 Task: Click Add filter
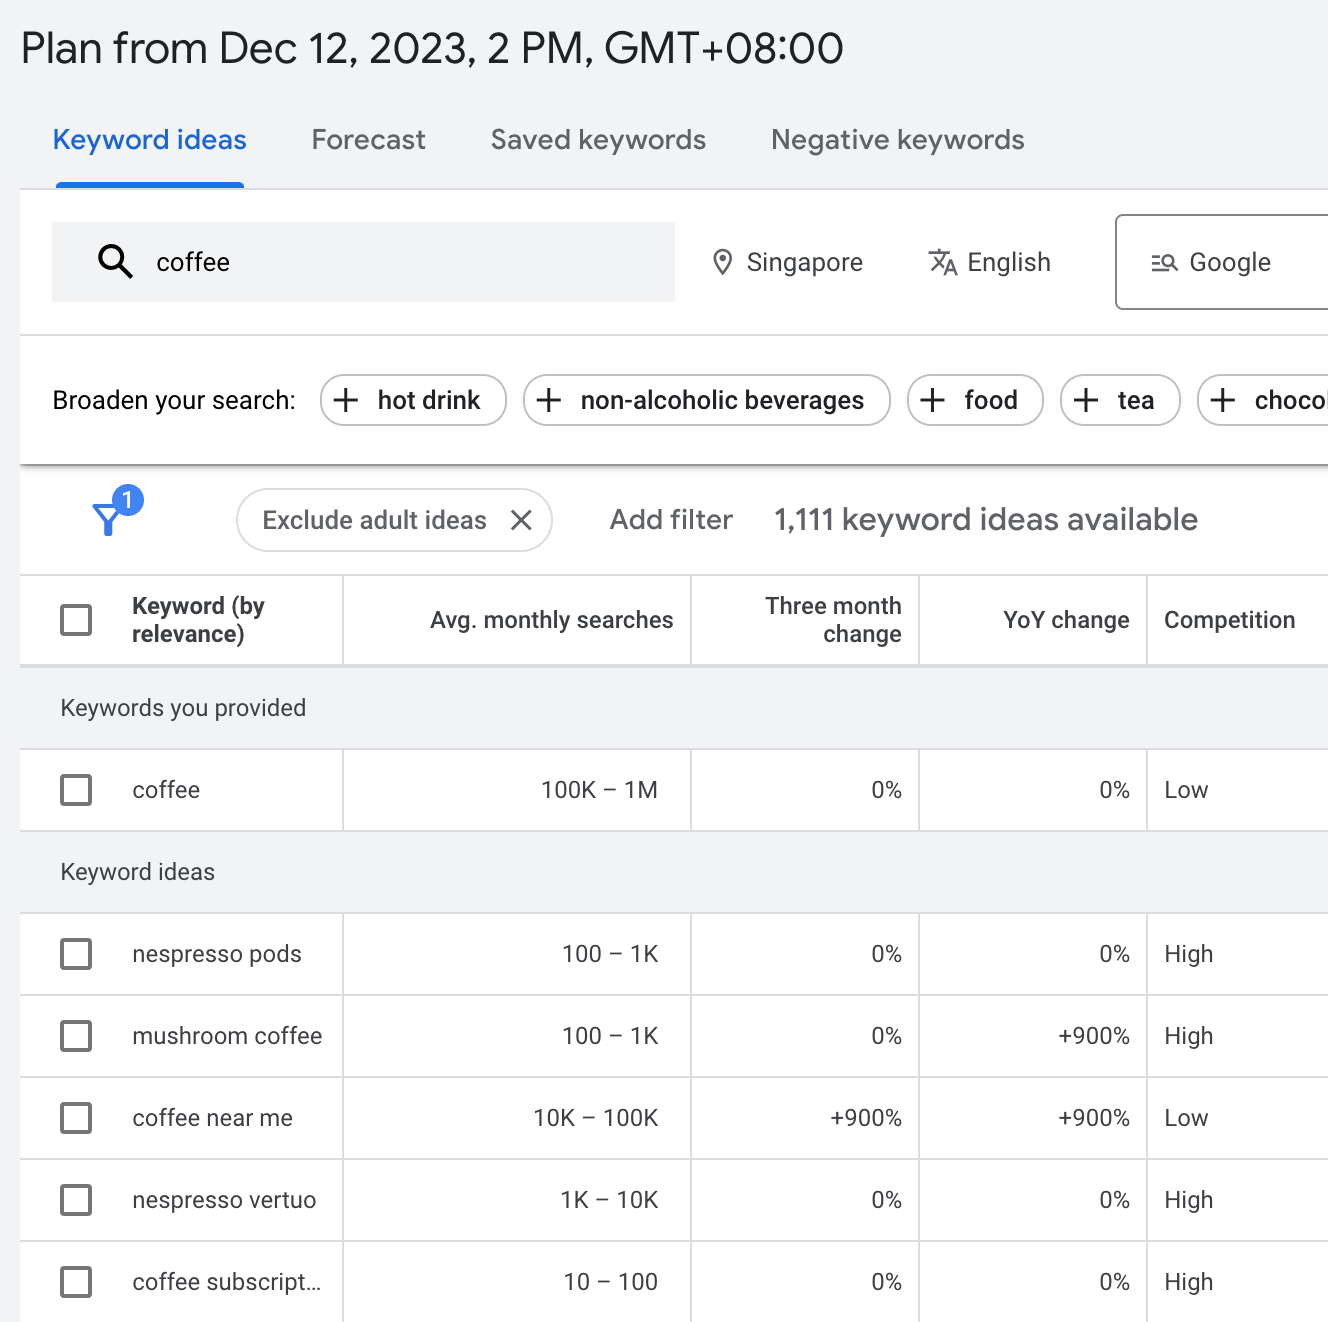671,519
